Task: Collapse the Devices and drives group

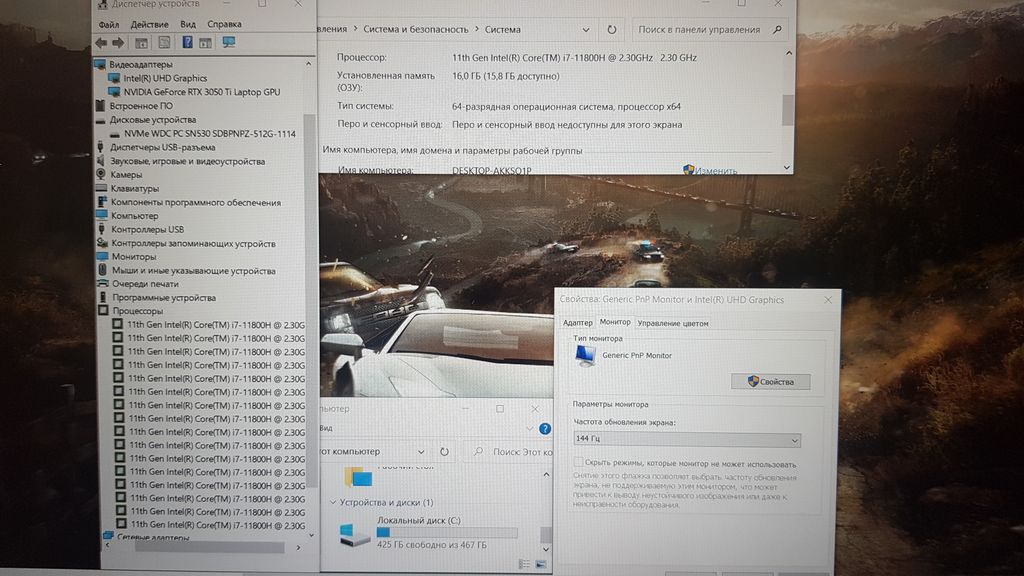Action: click(333, 503)
